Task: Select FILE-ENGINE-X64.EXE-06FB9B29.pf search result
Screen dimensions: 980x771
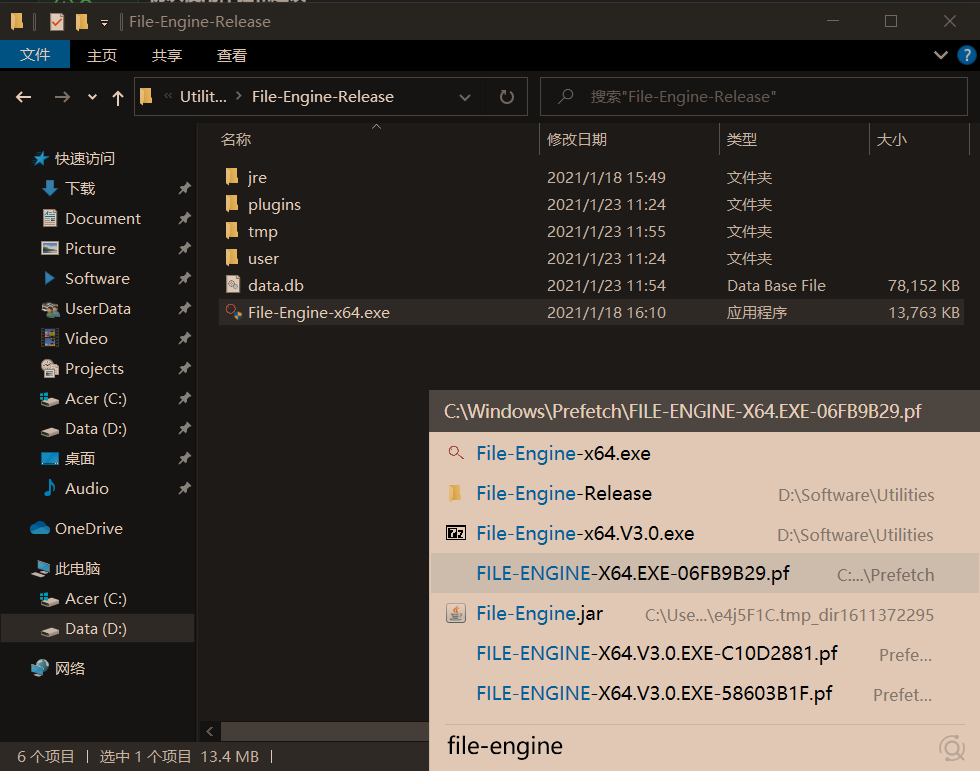Action: click(704, 573)
